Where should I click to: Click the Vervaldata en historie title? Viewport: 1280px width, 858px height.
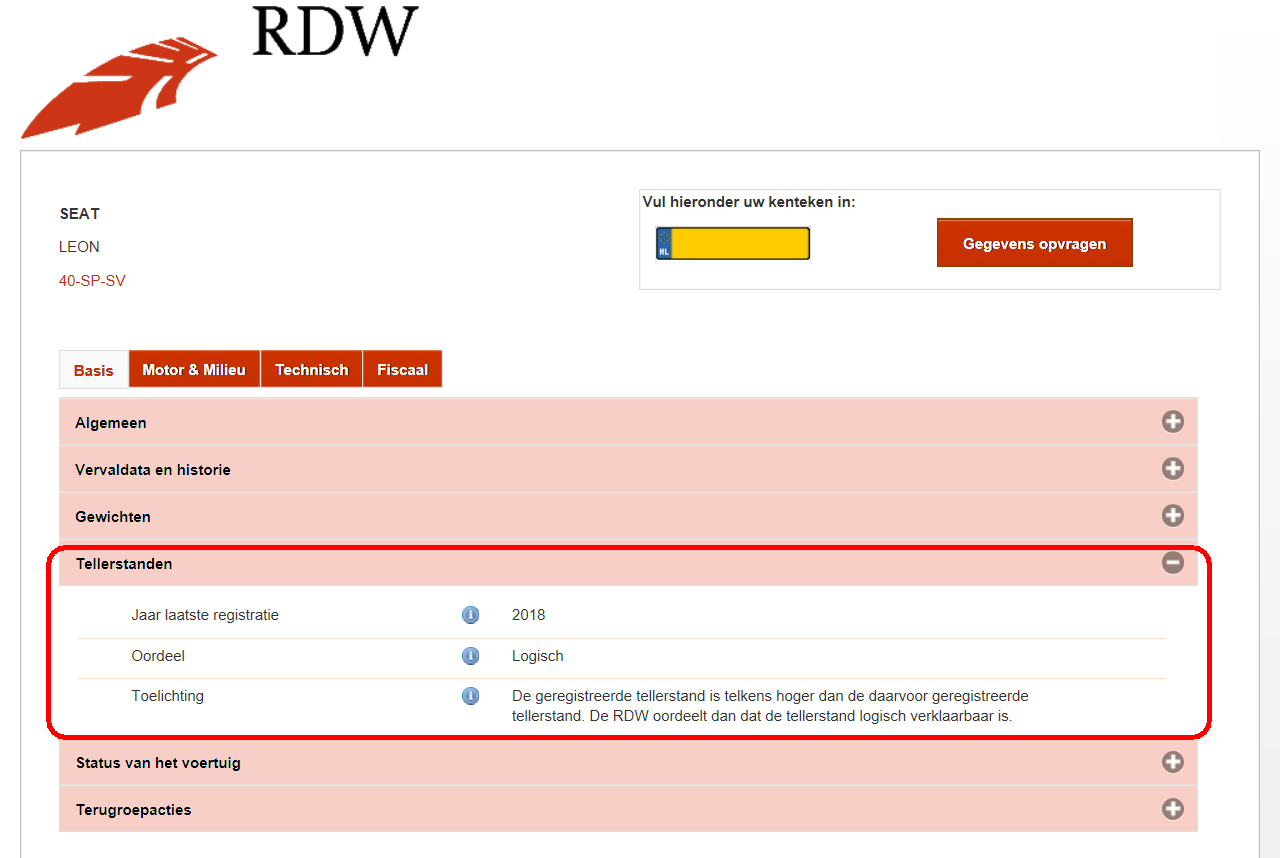tap(153, 470)
